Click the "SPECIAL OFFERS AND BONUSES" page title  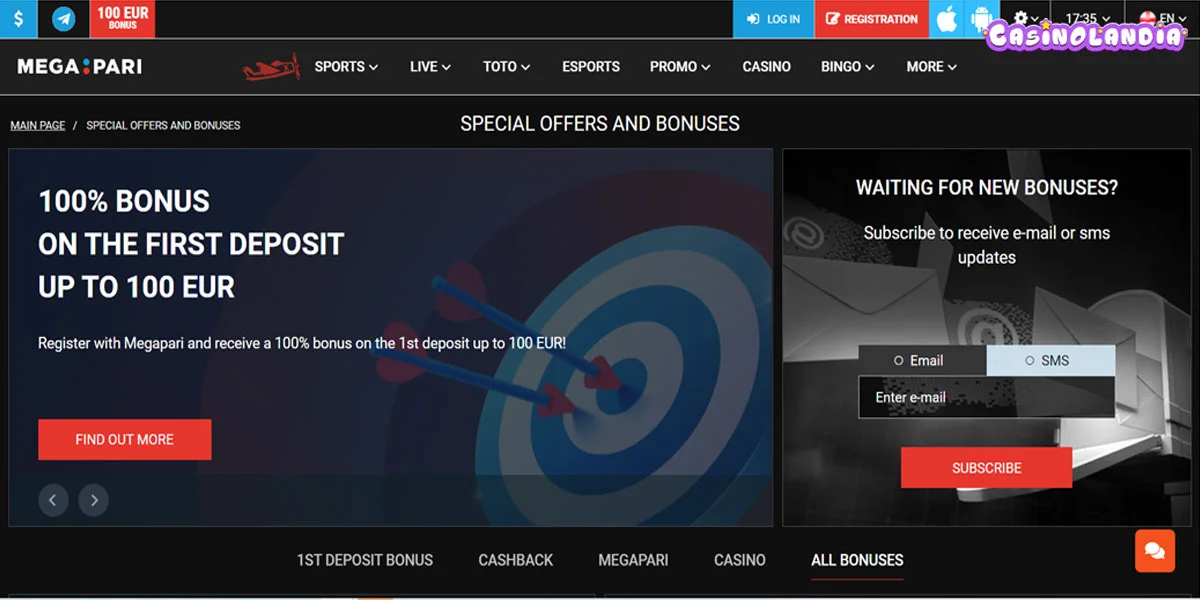600,124
